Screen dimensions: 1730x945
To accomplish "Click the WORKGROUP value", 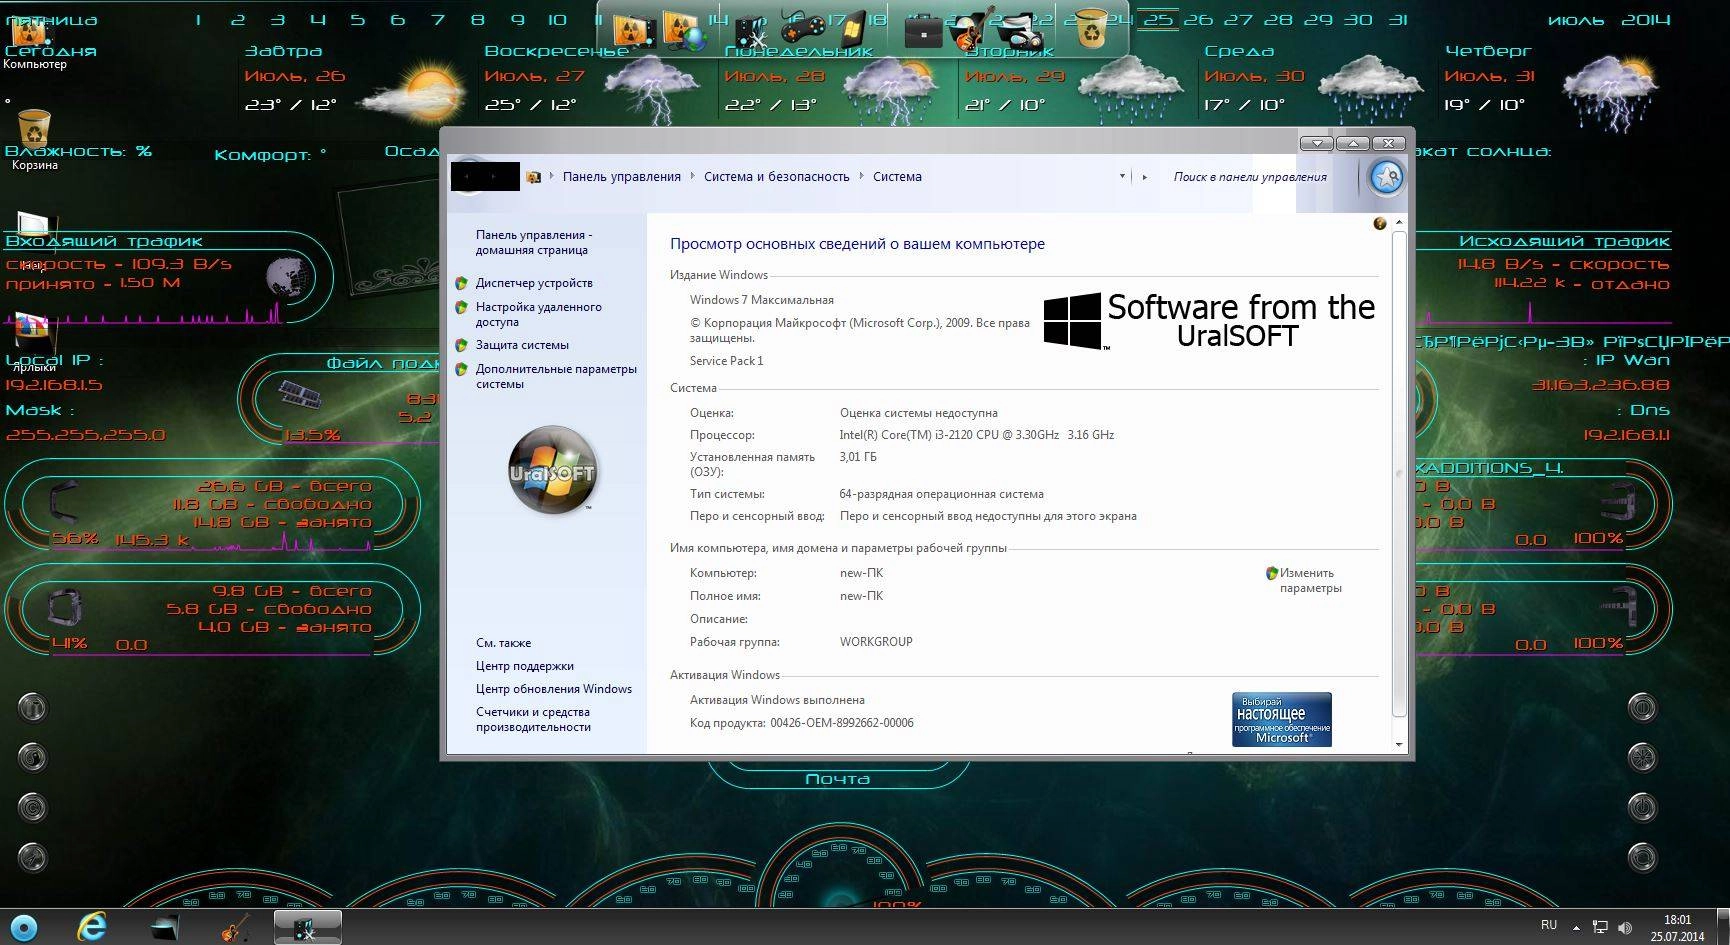I will (x=876, y=642).
